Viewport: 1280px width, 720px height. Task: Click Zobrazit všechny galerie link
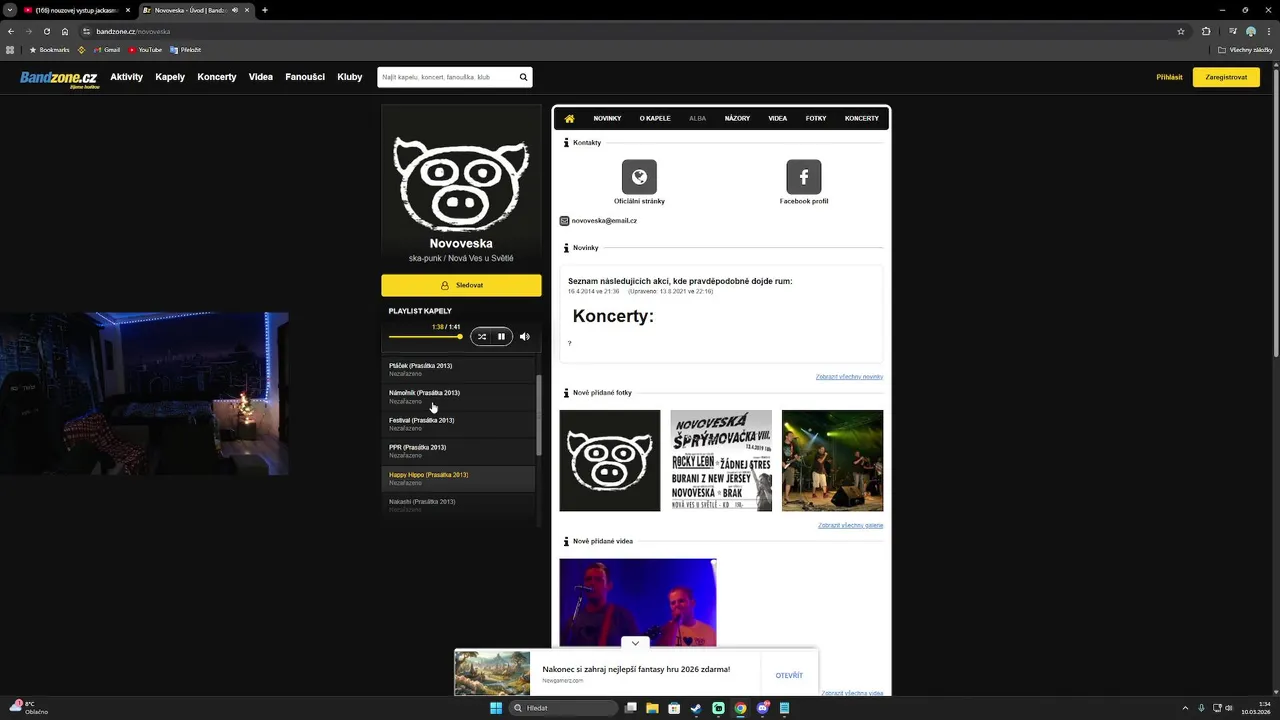851,525
